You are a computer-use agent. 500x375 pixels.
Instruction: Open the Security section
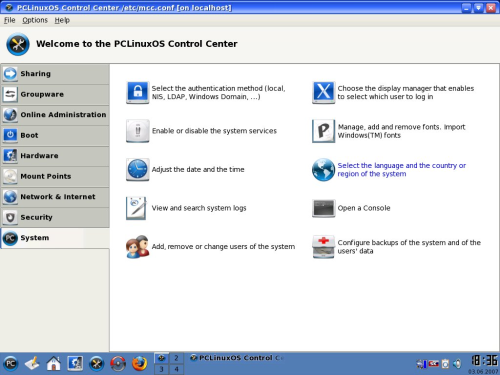tap(55, 217)
